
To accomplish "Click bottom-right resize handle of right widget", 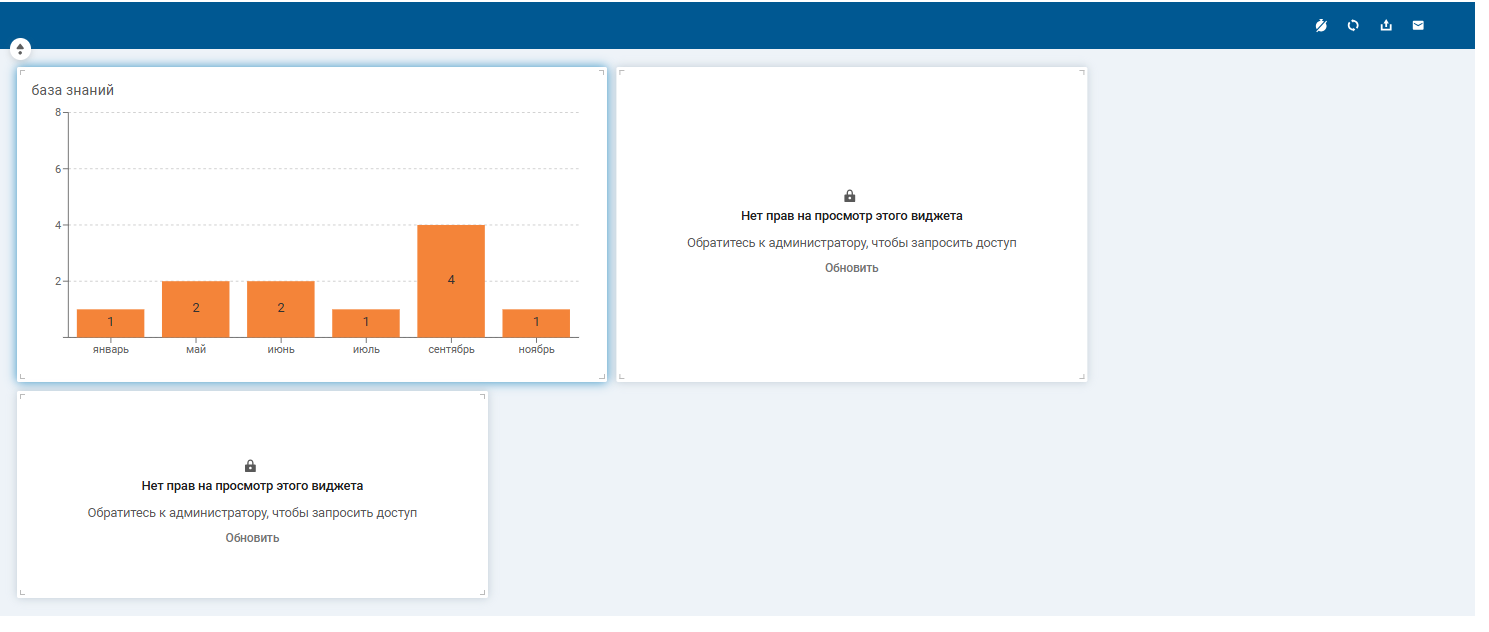I will [1082, 376].
